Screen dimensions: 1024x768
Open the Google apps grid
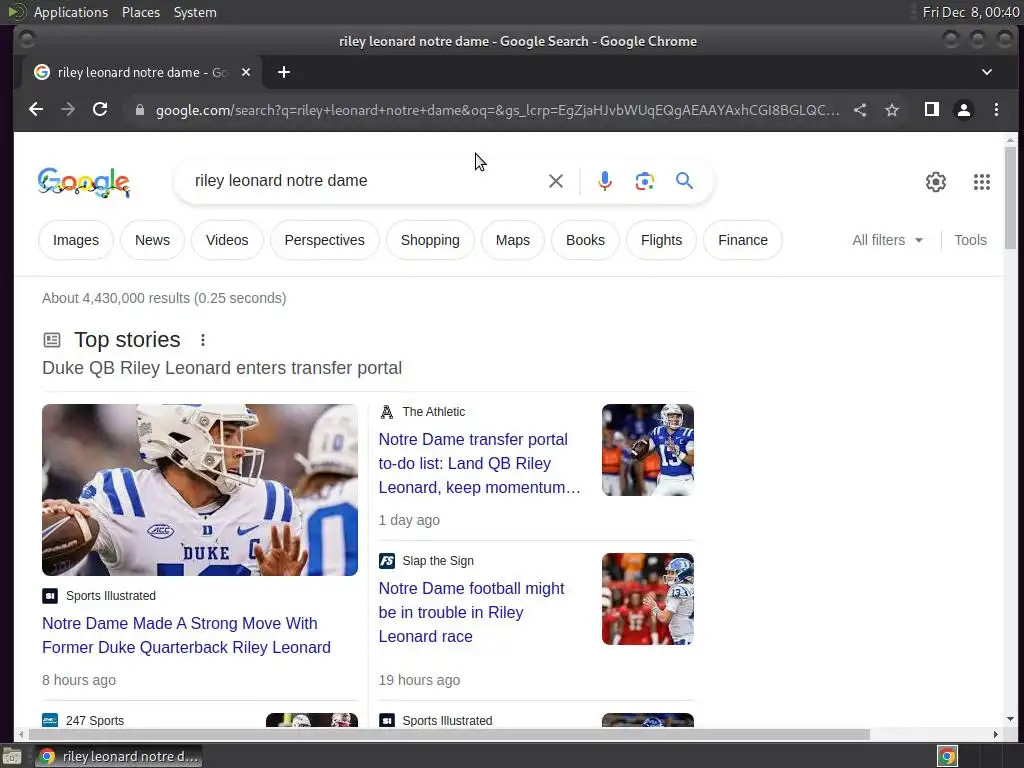click(x=982, y=182)
